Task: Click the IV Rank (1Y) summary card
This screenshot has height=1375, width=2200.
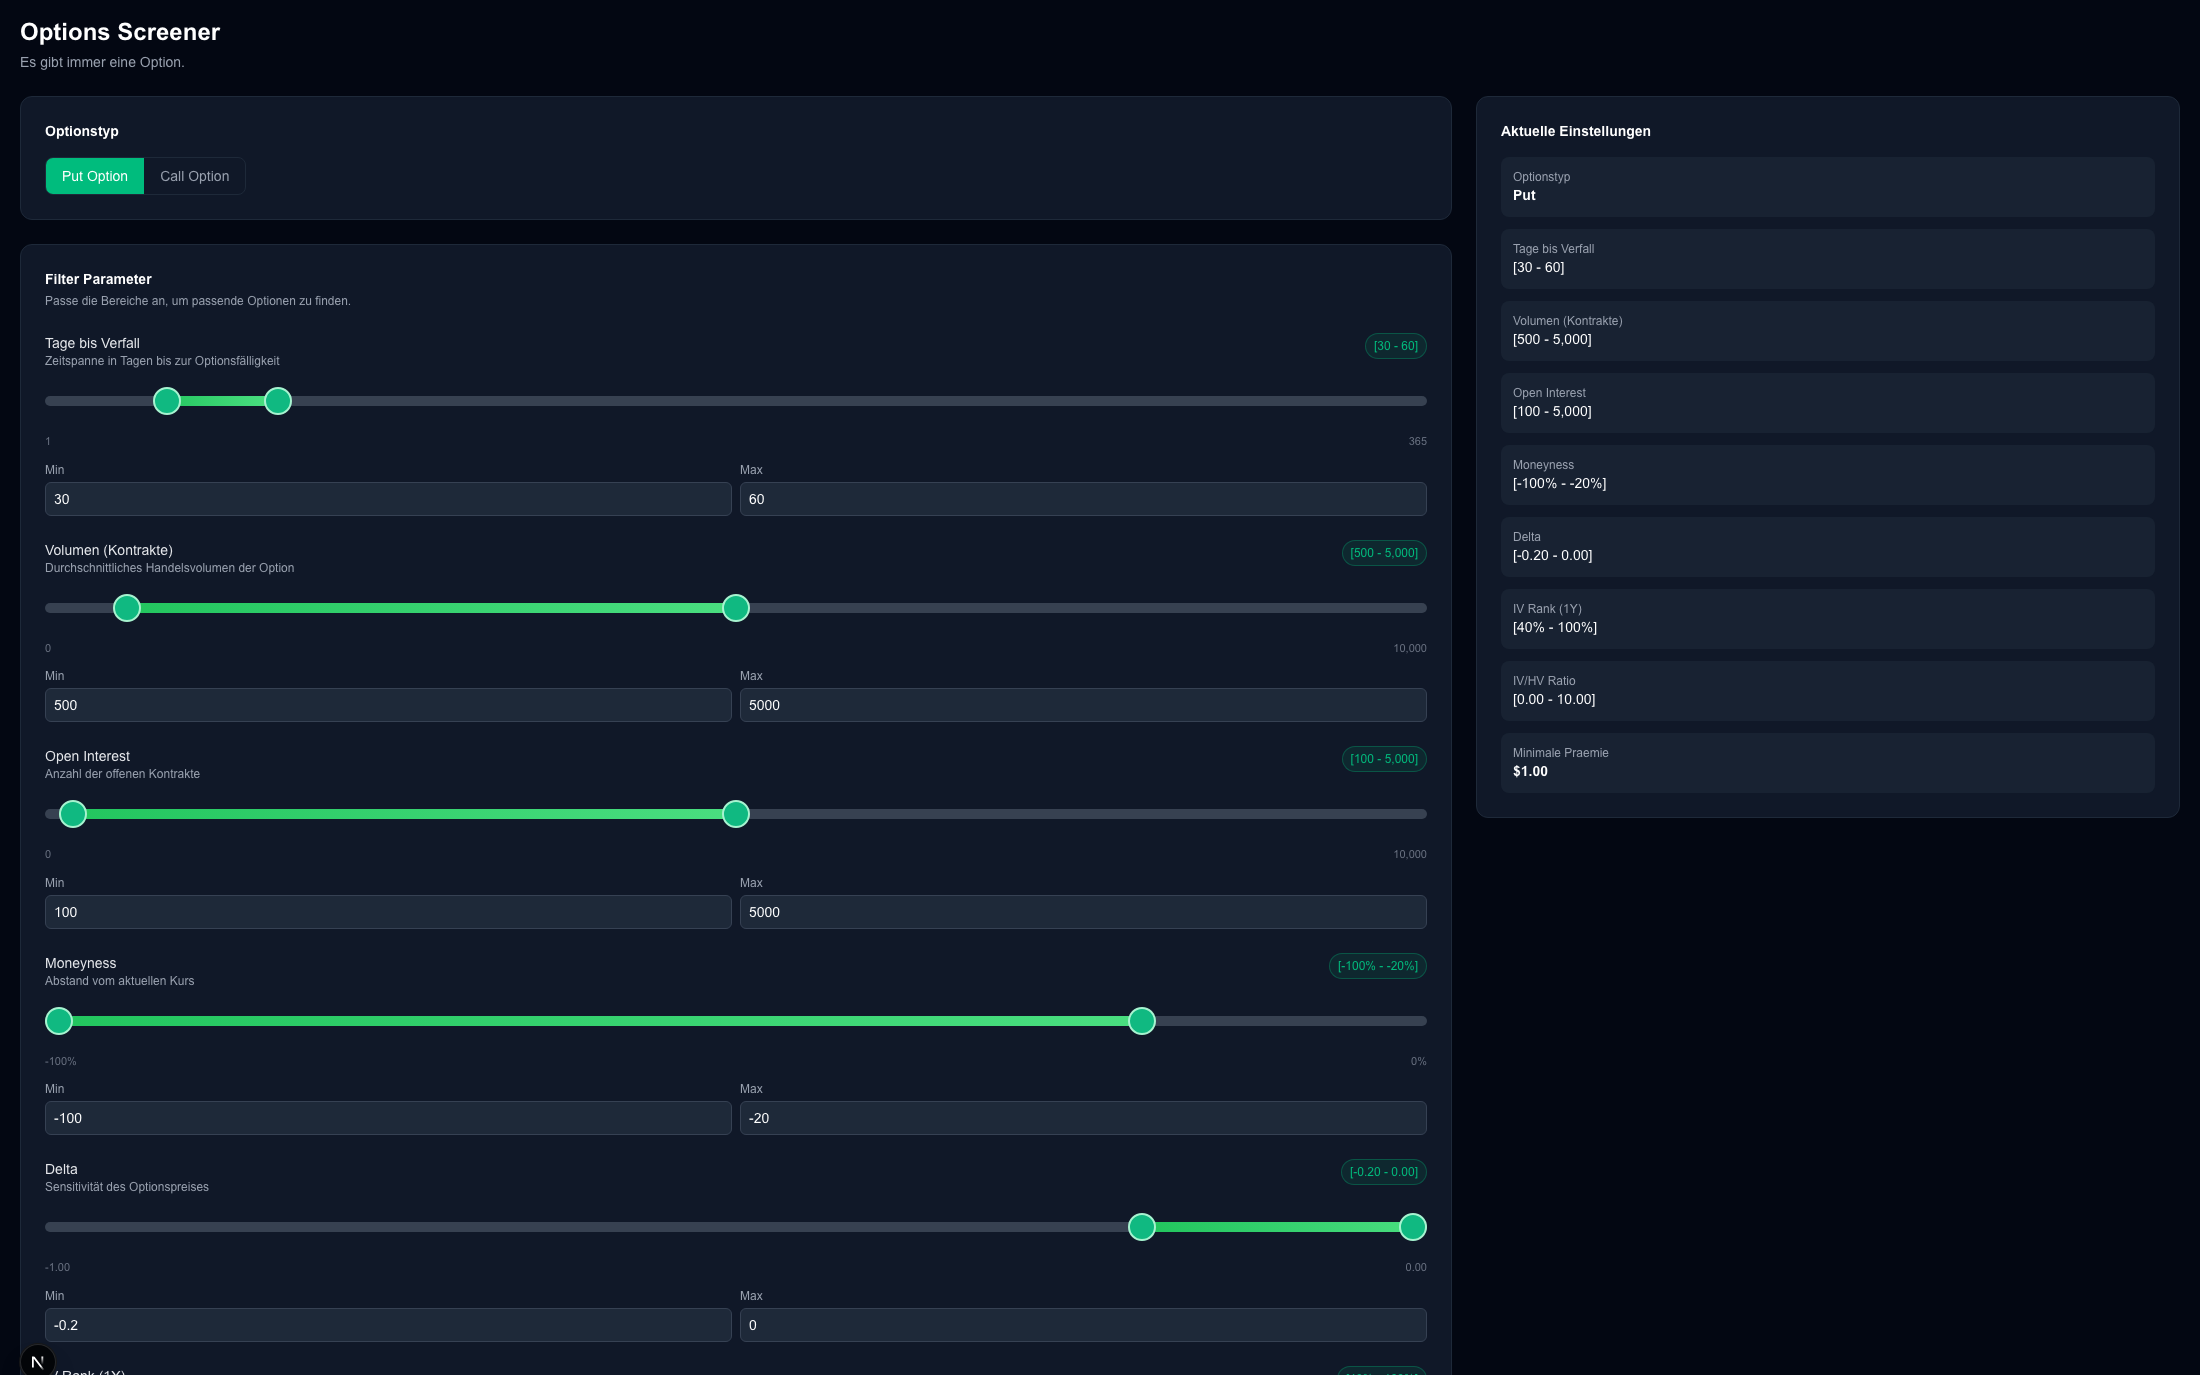Action: [x=1827, y=619]
